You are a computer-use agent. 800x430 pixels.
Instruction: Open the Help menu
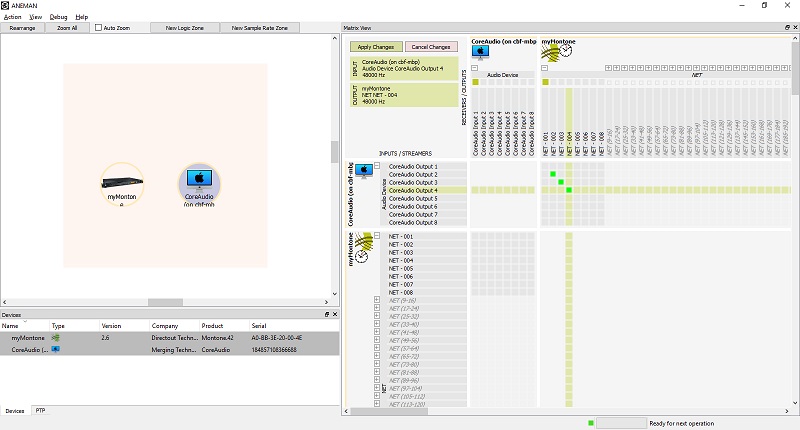coord(82,17)
